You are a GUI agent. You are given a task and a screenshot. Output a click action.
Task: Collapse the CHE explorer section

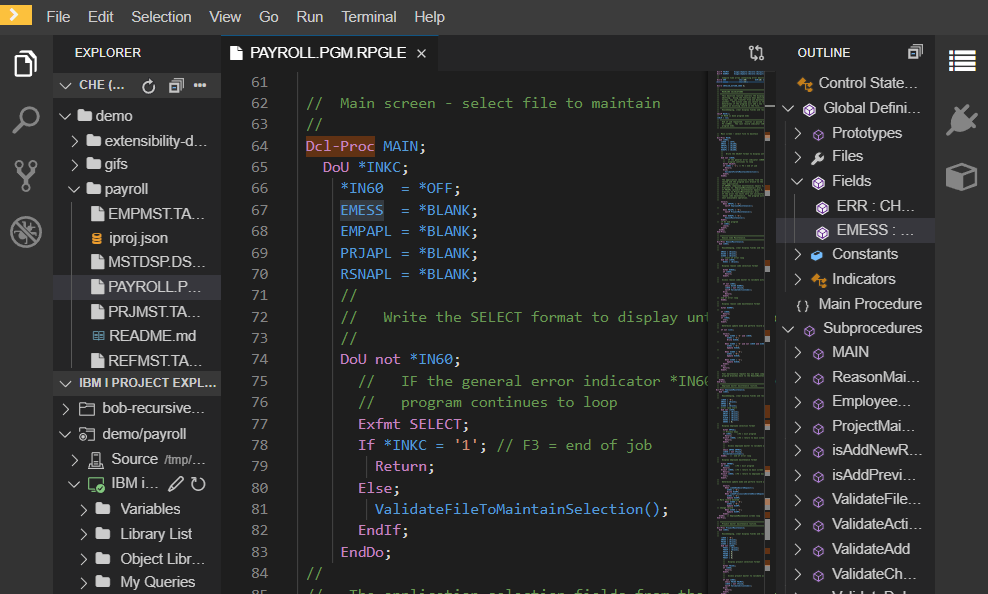(66, 85)
